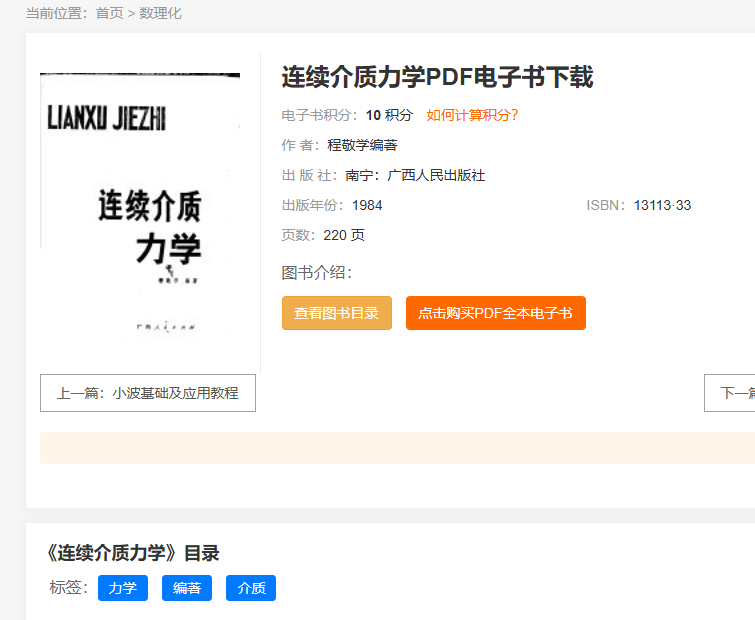Go to the 下一篇 next article button
This screenshot has height=620, width=755.
click(732, 393)
